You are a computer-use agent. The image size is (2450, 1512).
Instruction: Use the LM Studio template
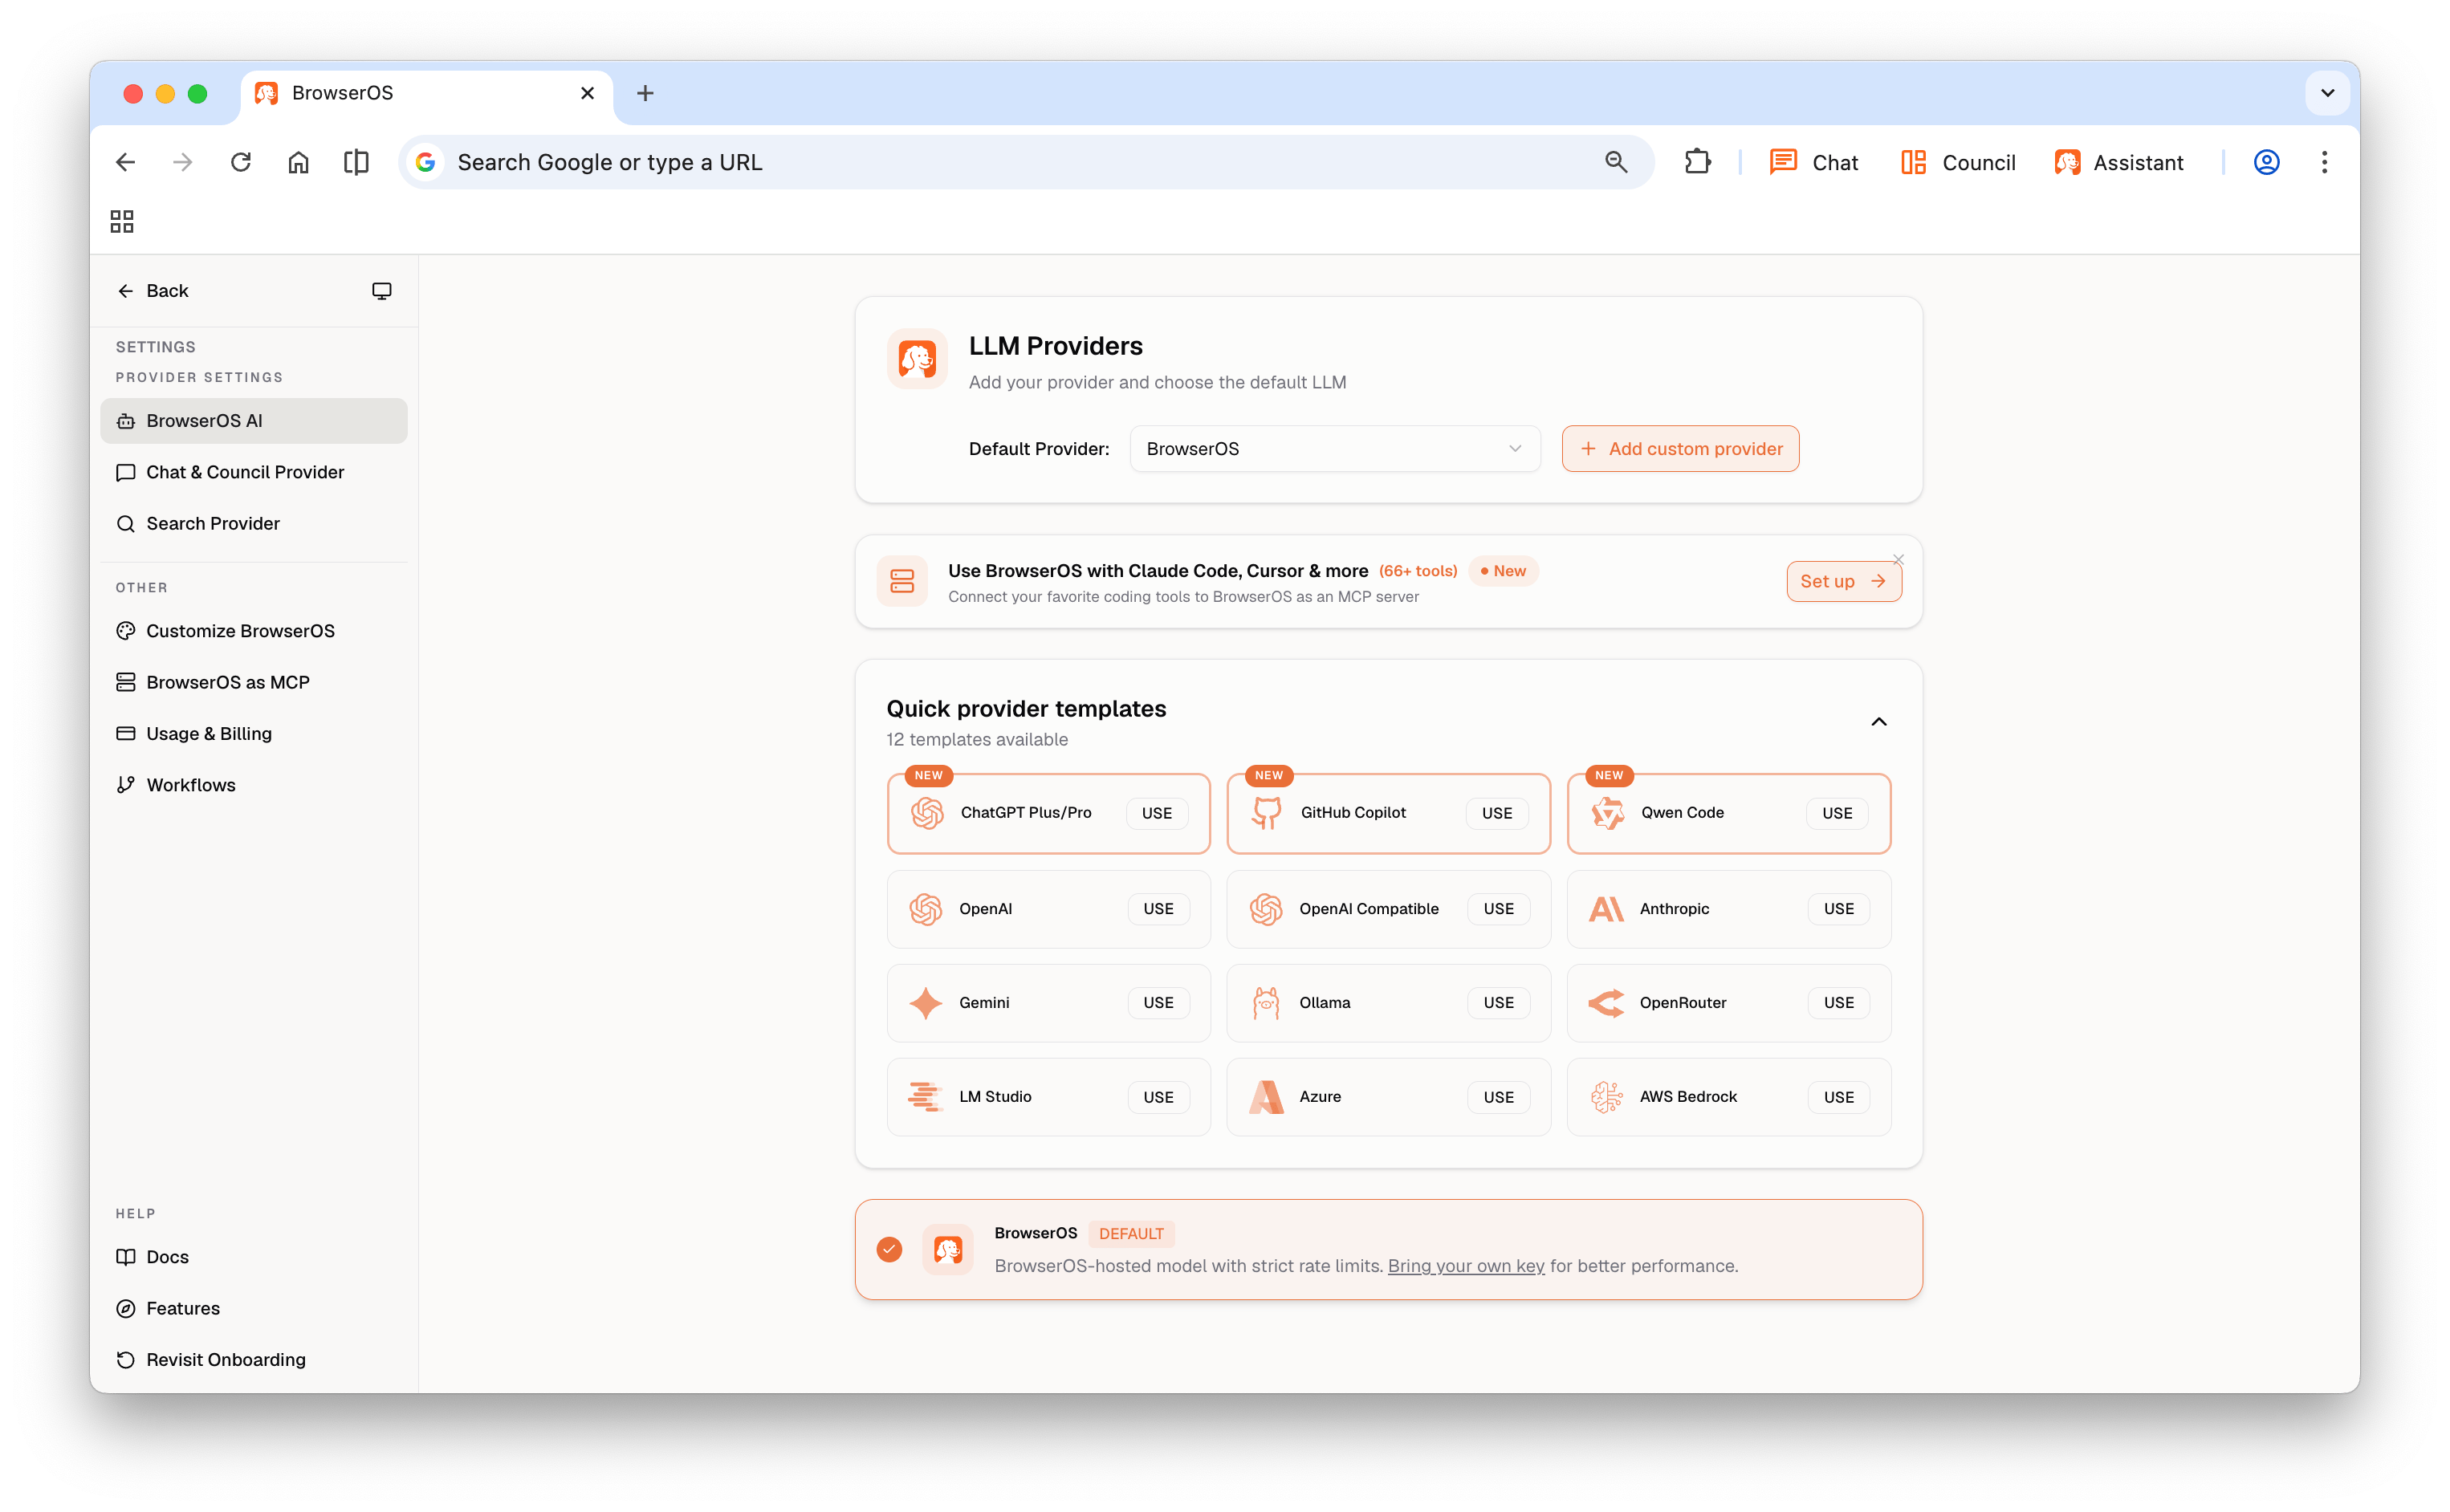point(1158,1097)
